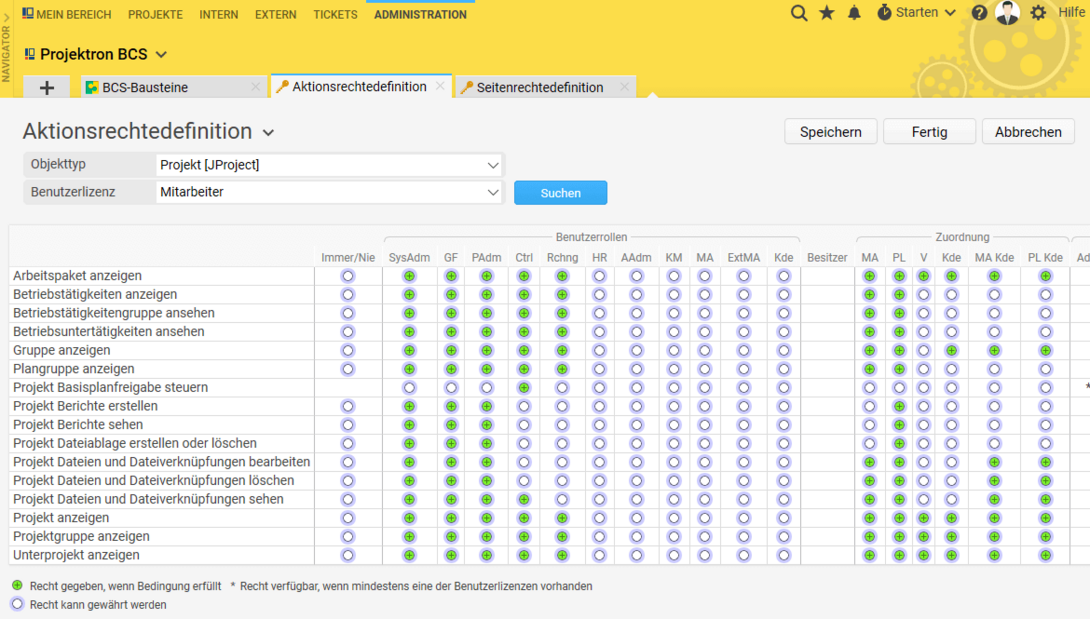Toggle HR right for Gruppe anzeigen

599,351
